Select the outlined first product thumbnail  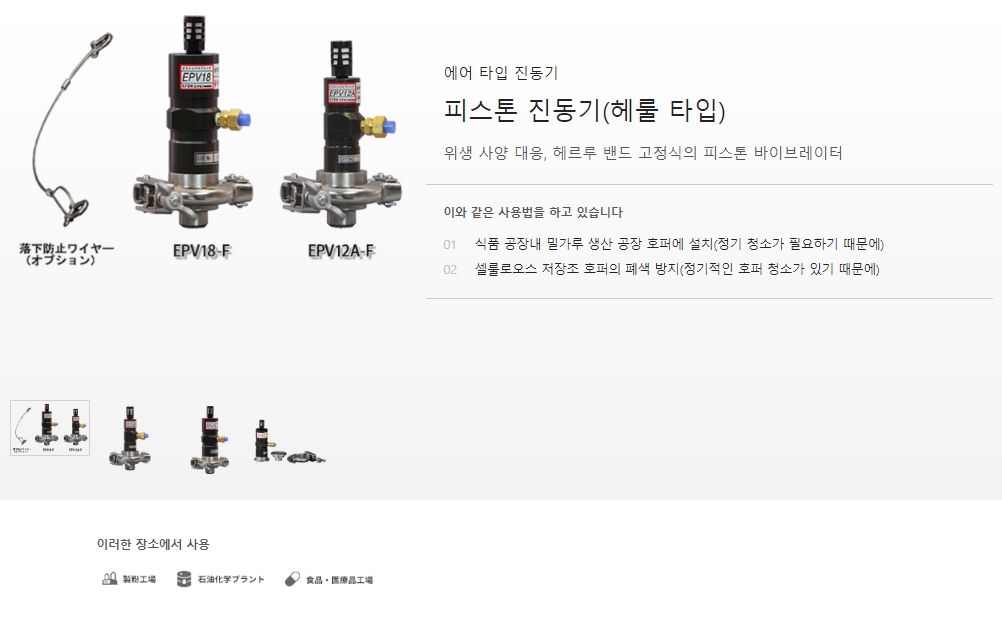click(50, 428)
